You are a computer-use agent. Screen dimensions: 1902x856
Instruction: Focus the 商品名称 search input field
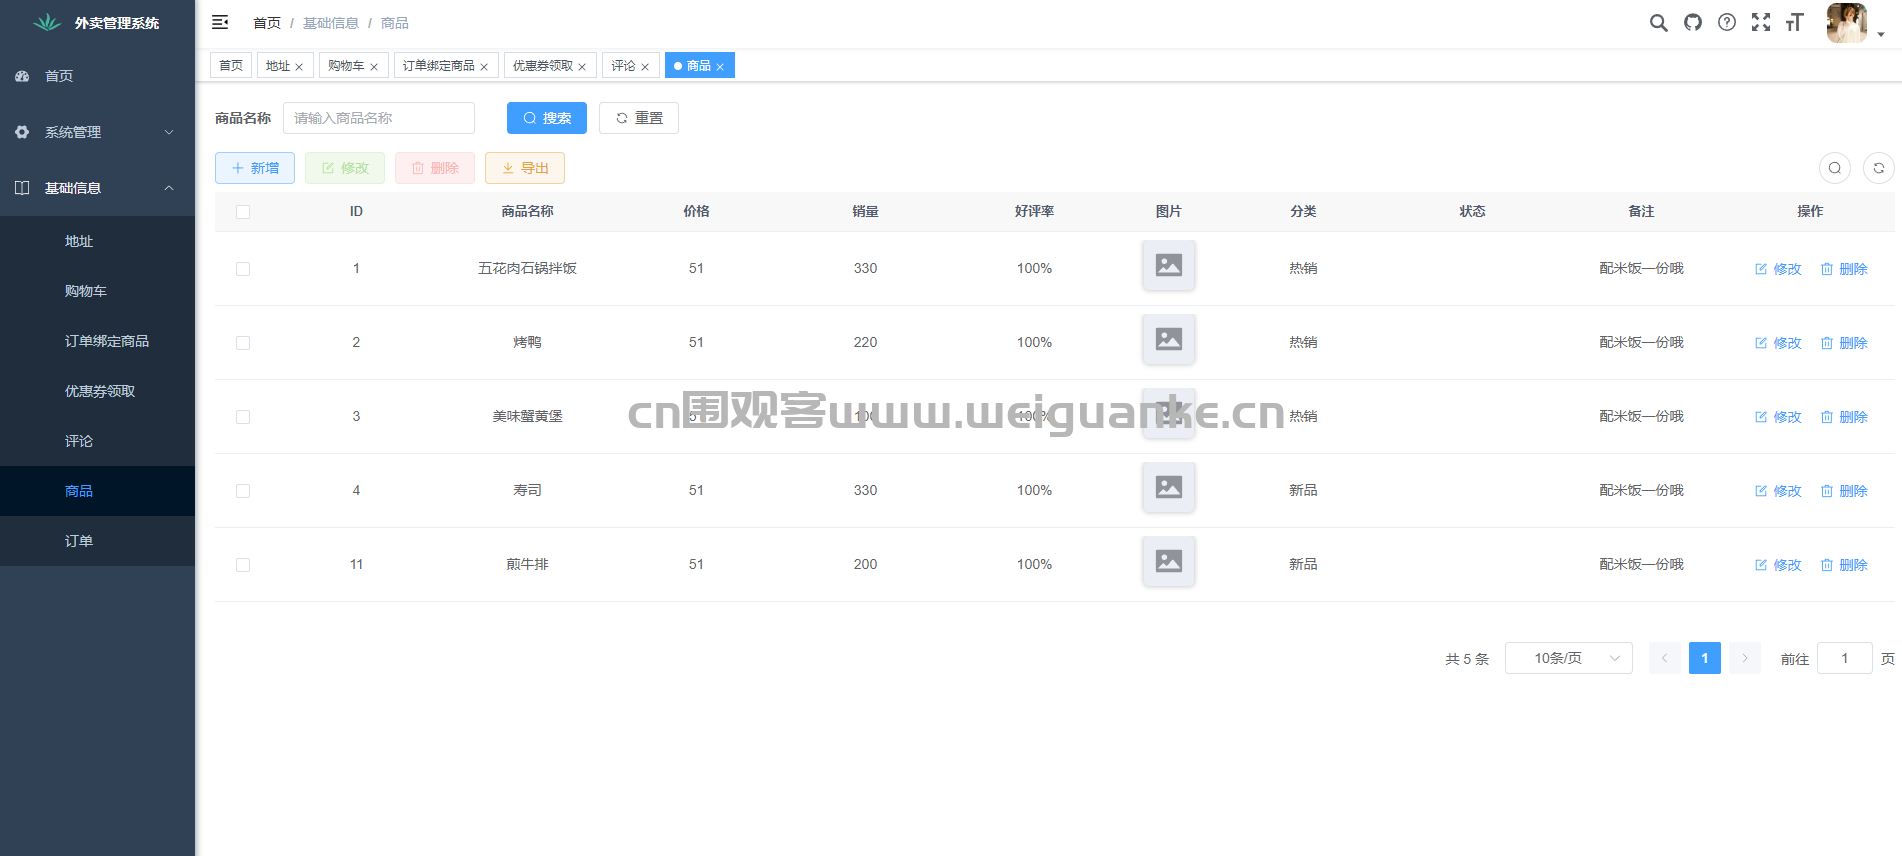tap(378, 118)
